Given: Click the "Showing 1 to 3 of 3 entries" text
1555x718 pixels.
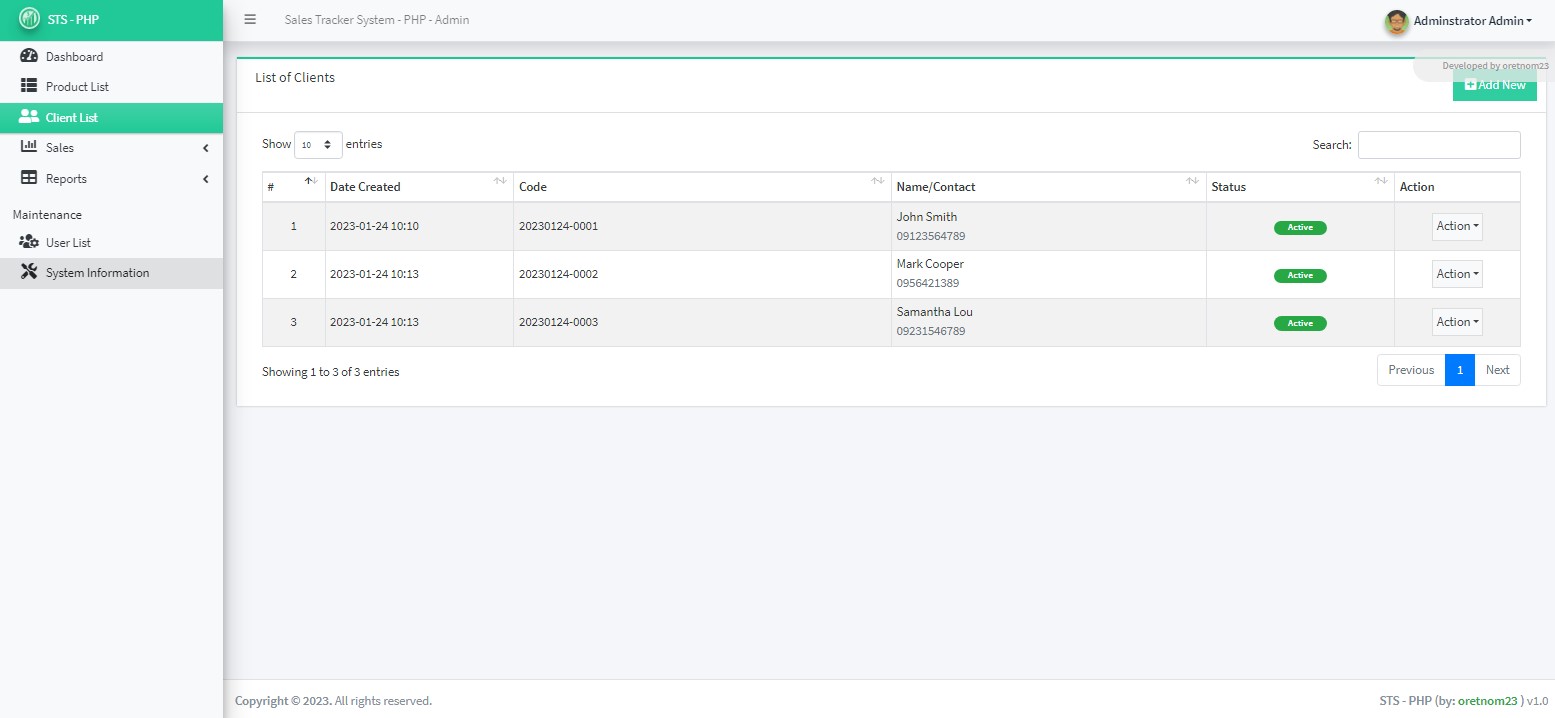Looking at the screenshot, I should (331, 372).
